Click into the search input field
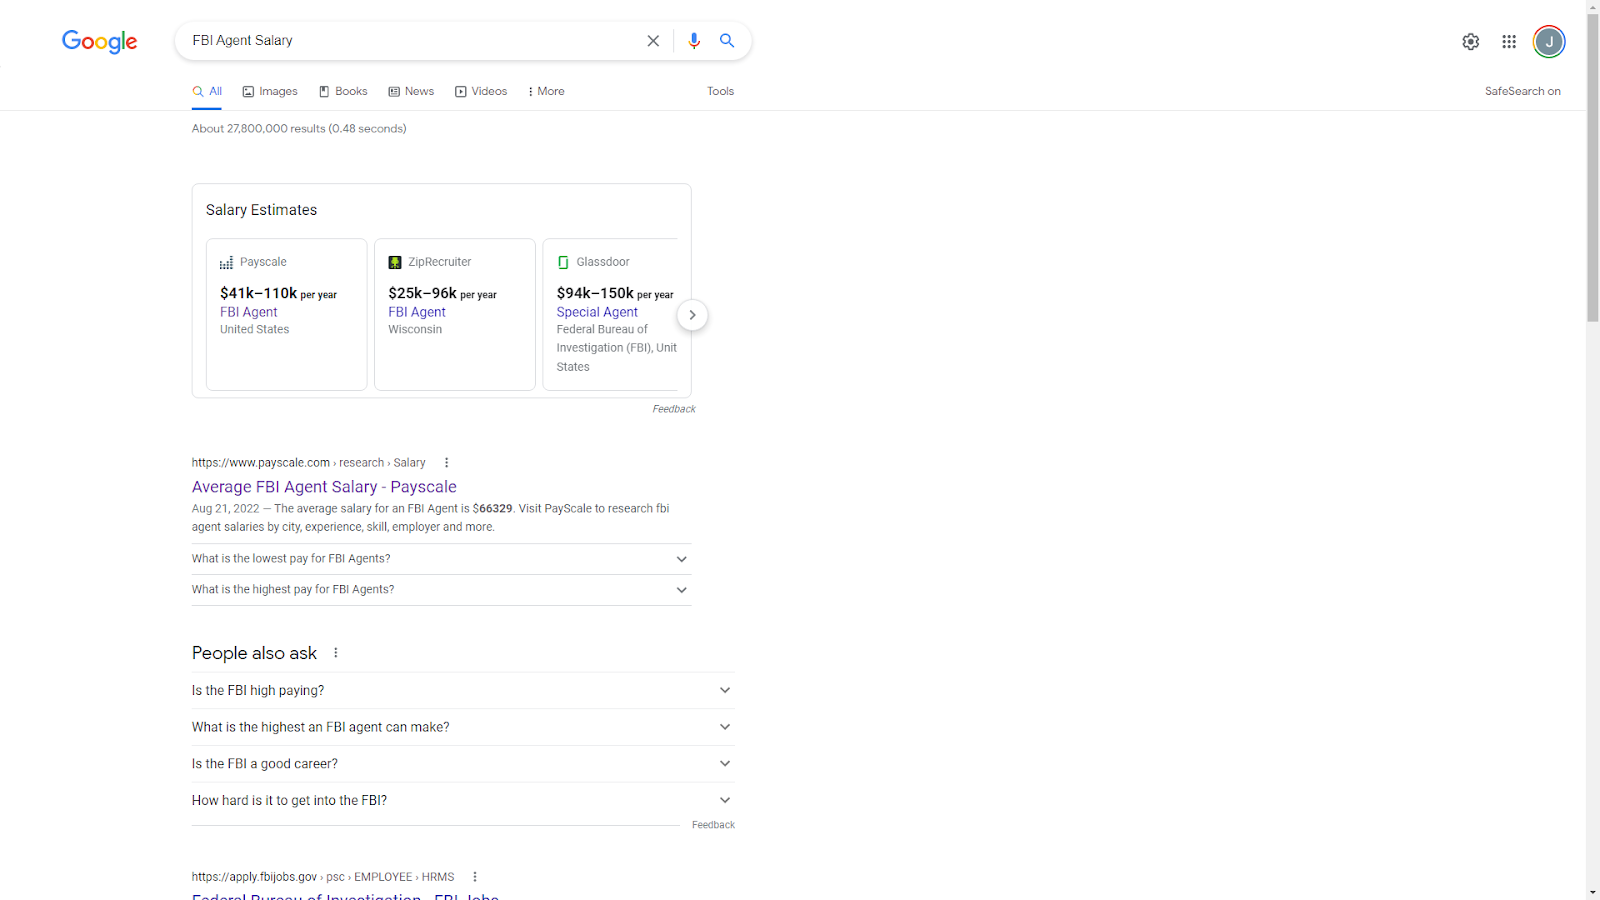This screenshot has height=900, width=1600. [410, 41]
